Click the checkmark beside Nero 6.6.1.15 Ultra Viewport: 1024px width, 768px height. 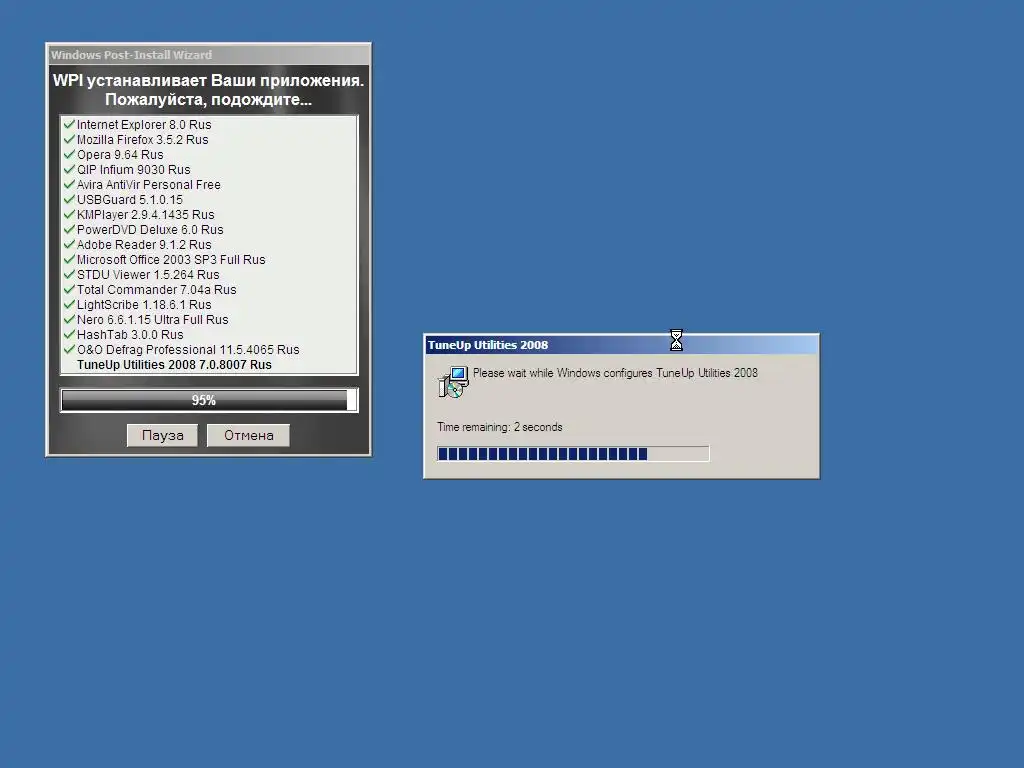(69, 319)
